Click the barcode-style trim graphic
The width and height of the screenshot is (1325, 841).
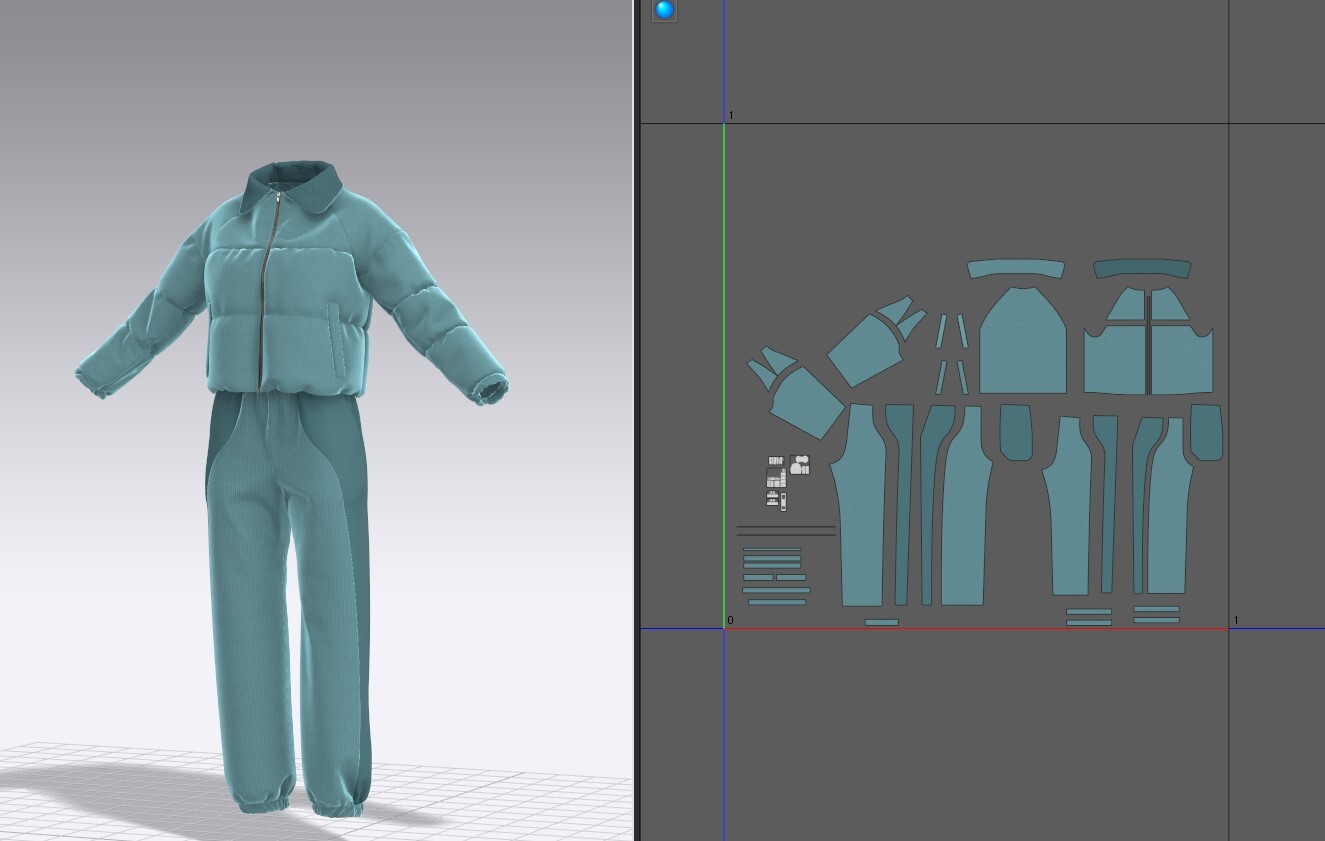coord(776,460)
